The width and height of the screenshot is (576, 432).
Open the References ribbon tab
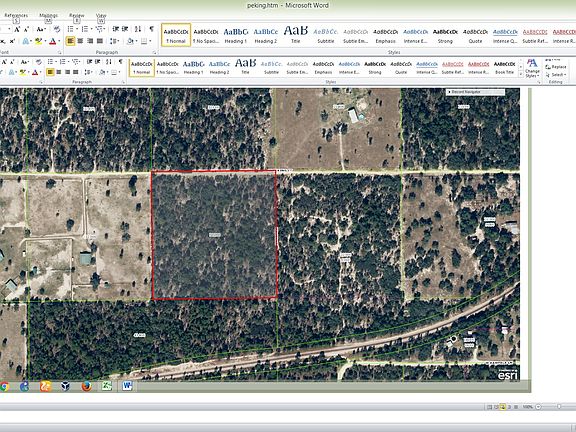16,15
